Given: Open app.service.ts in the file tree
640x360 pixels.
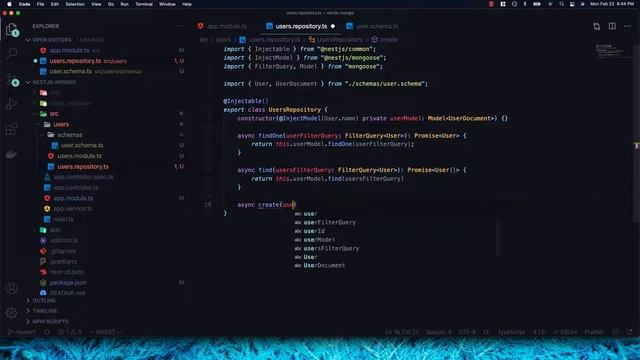Looking at the screenshot, I should point(73,209).
